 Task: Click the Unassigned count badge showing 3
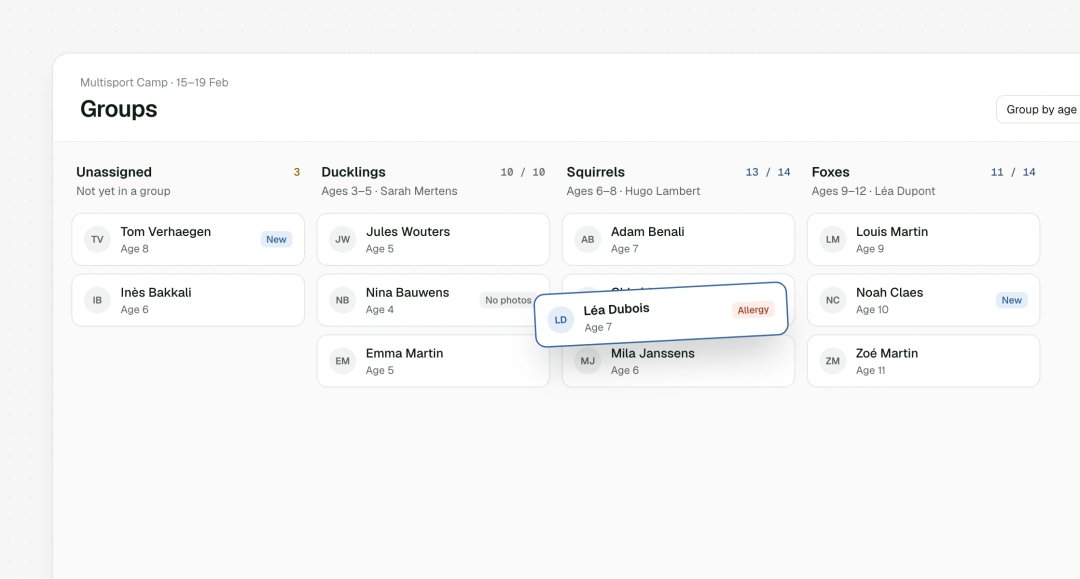[297, 172]
